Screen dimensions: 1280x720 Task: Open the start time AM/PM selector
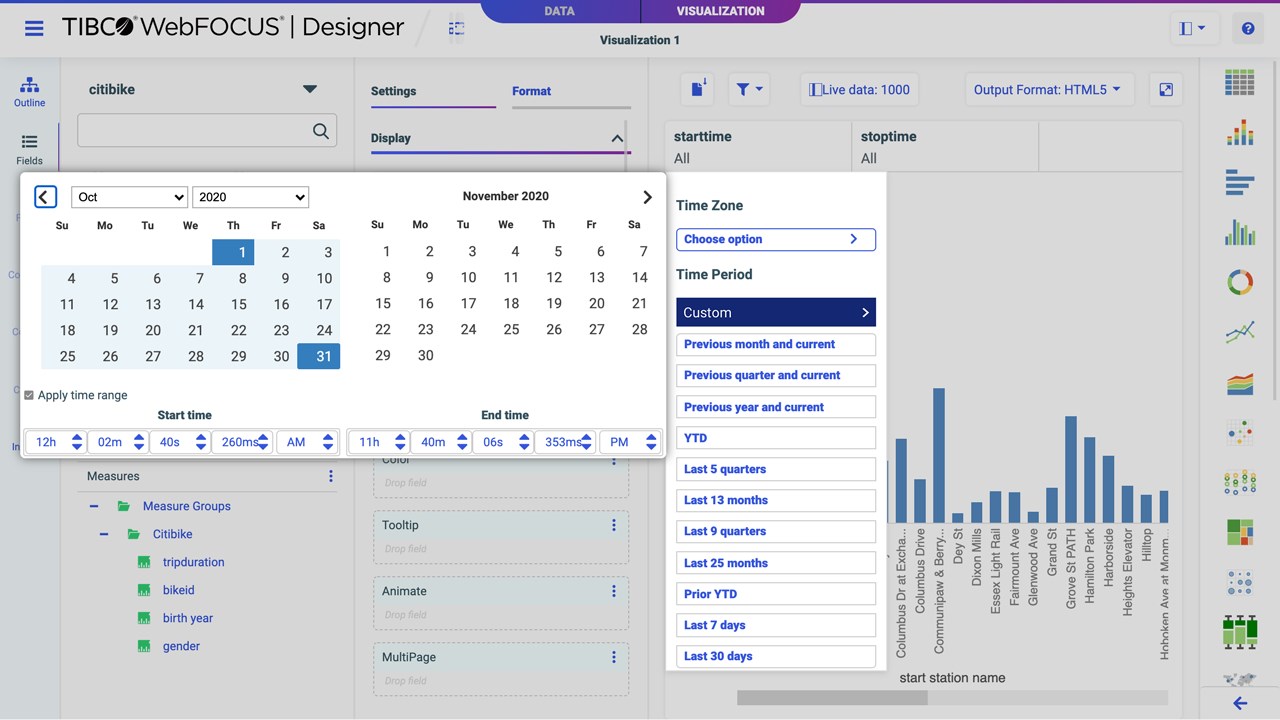tap(307, 442)
